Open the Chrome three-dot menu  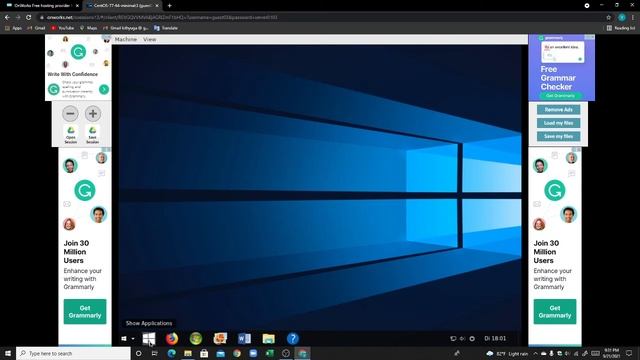(633, 17)
